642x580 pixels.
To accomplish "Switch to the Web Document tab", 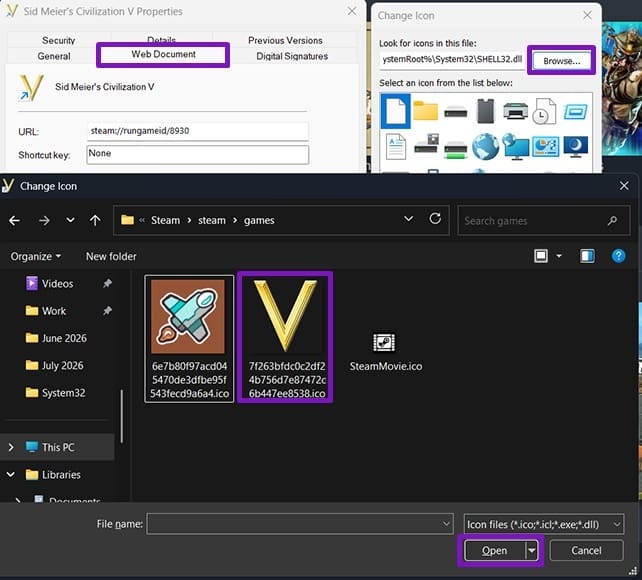I will coord(163,54).
